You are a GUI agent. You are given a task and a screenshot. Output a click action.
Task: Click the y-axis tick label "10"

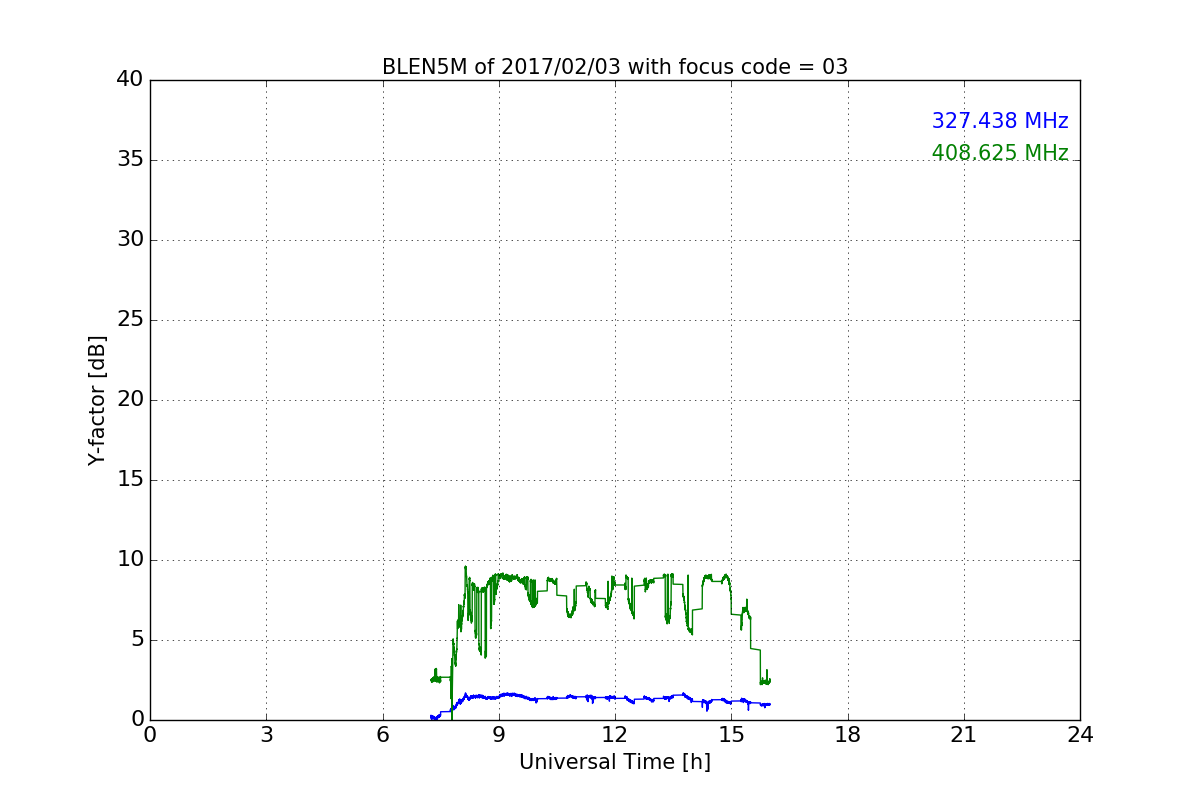(x=130, y=560)
